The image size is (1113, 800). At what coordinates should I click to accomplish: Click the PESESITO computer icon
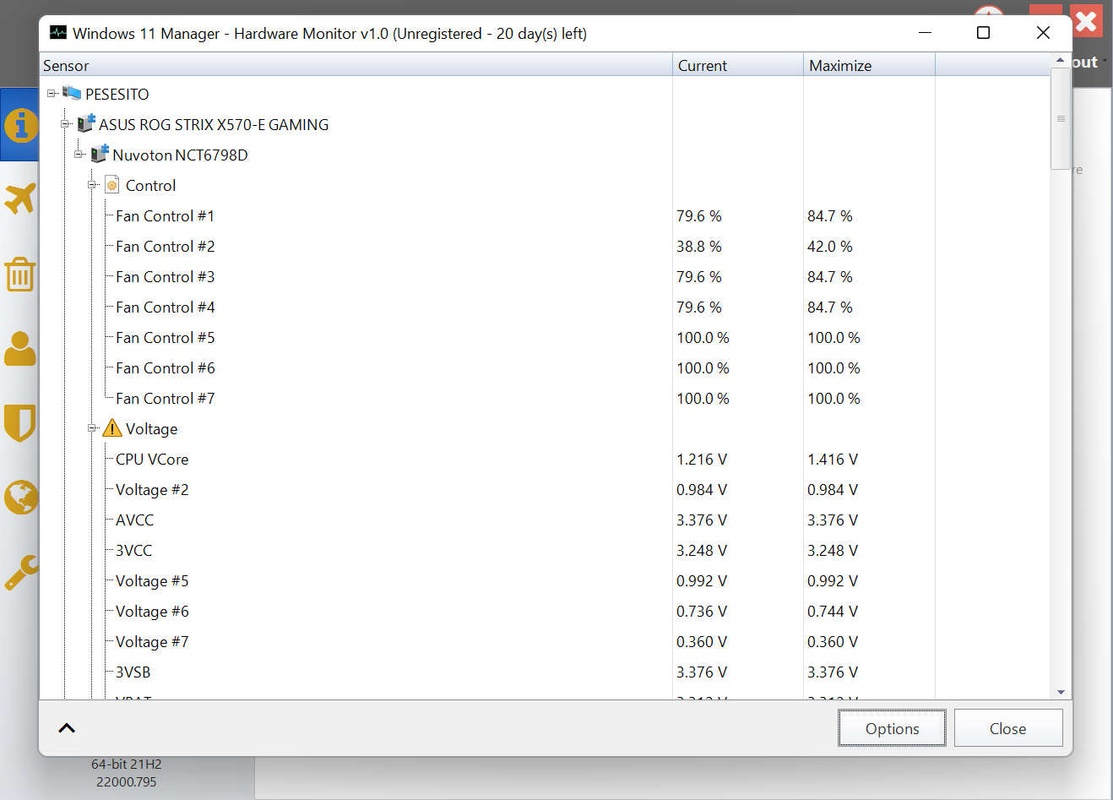tap(71, 93)
